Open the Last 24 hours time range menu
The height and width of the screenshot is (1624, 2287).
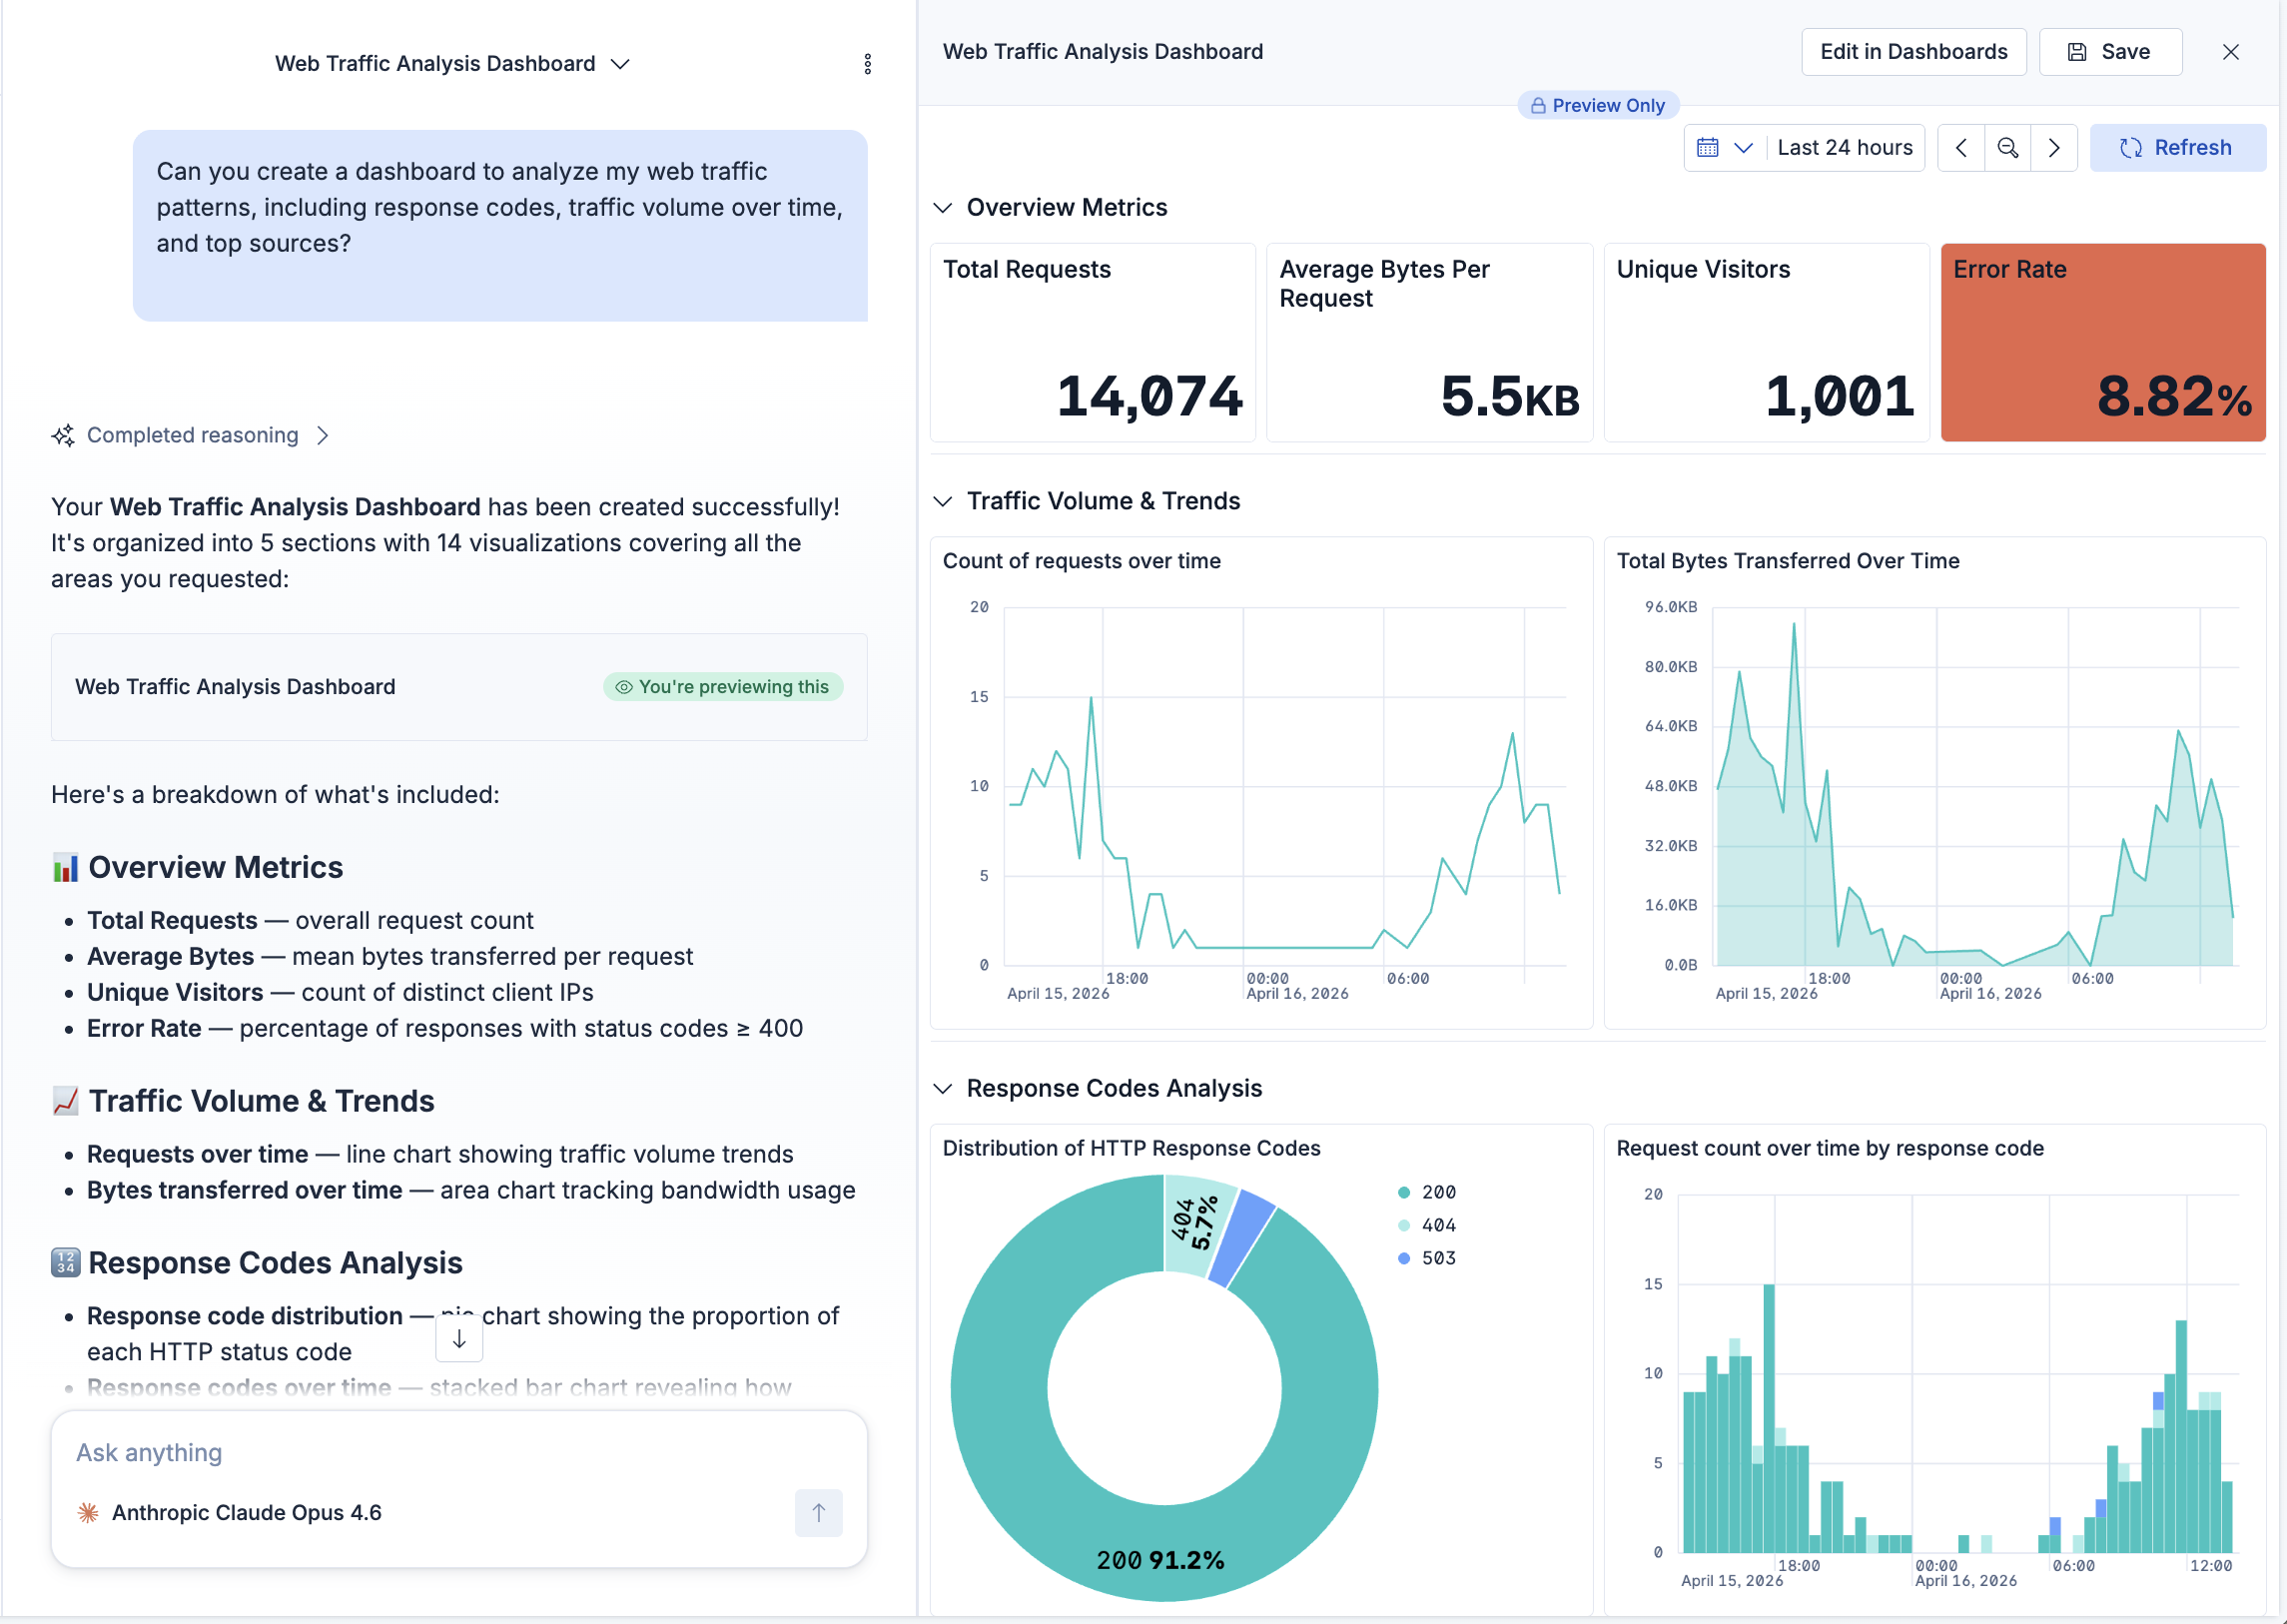1845,147
